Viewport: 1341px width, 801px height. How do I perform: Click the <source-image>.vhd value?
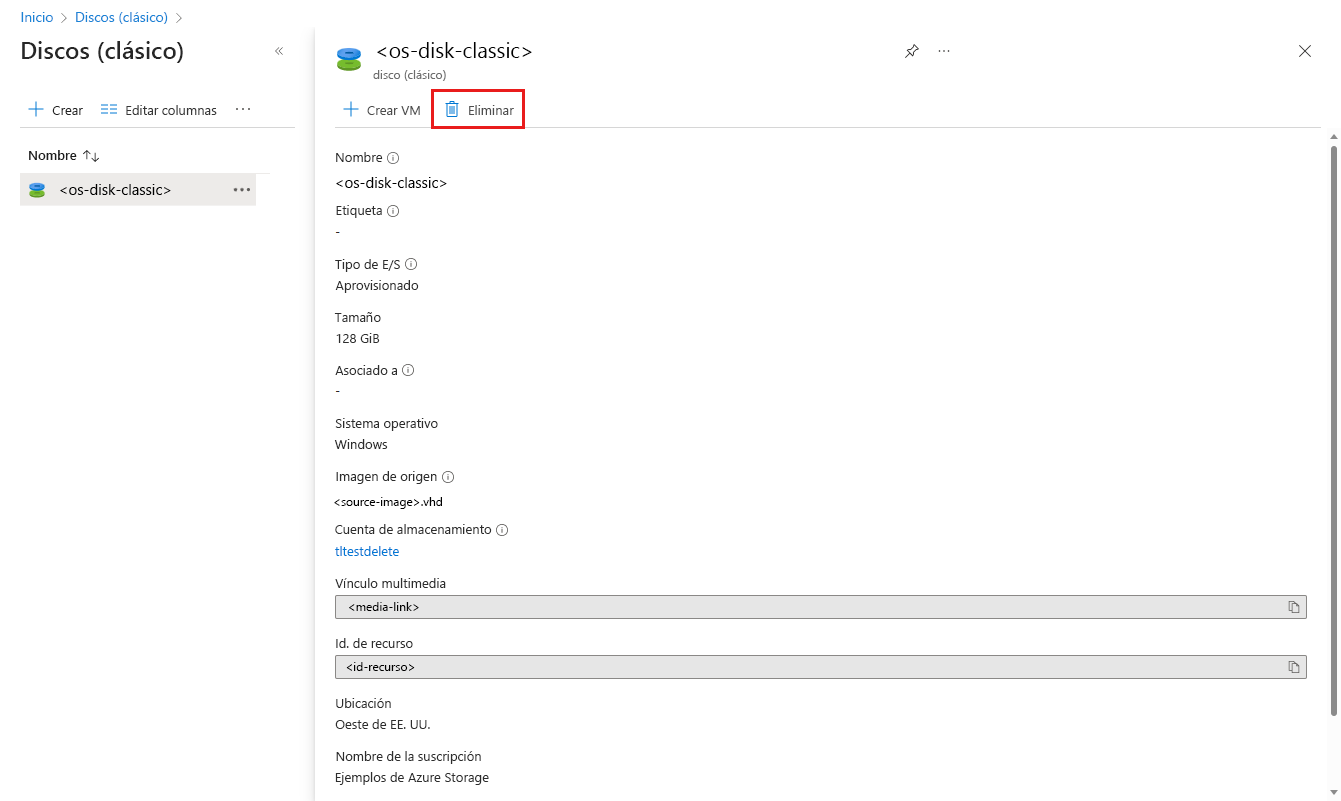pos(388,502)
